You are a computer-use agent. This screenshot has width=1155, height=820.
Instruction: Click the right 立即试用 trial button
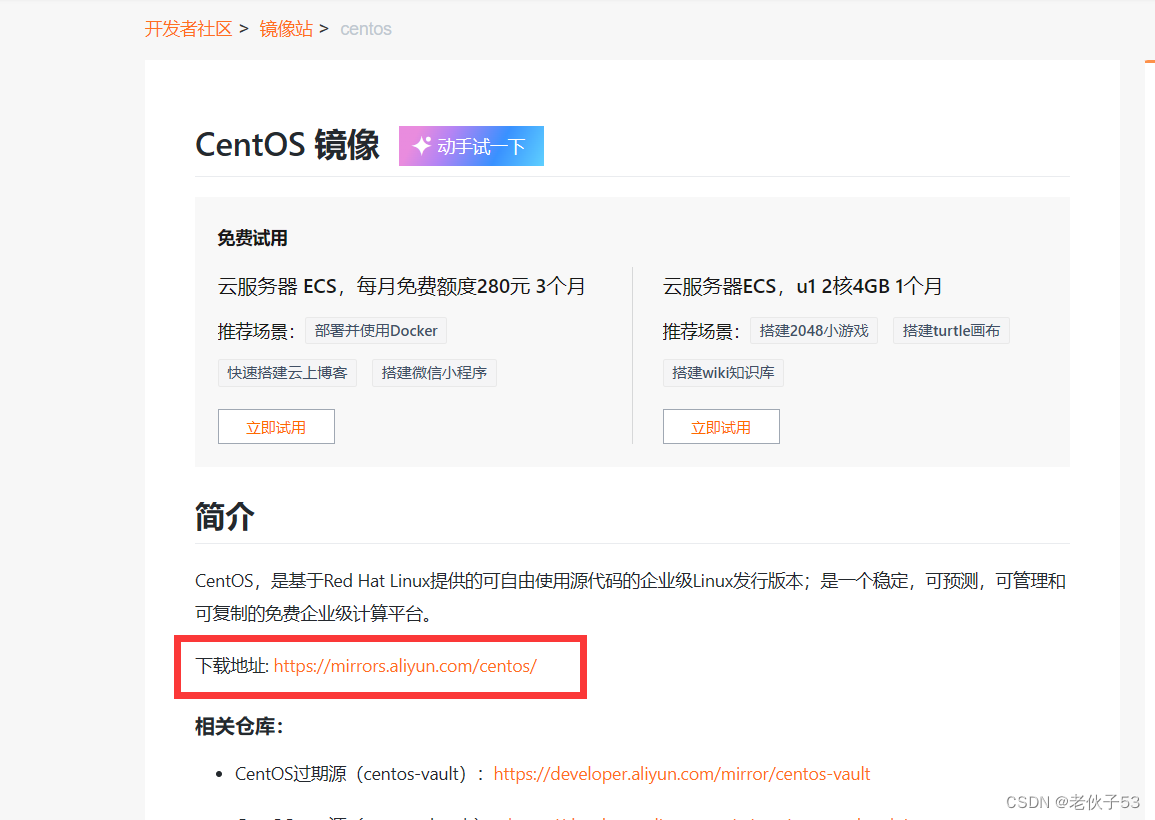pos(721,426)
